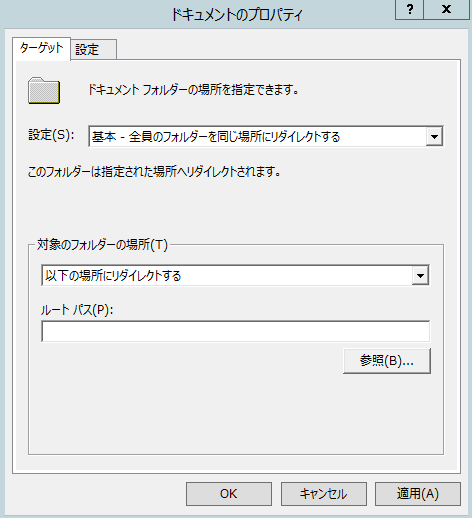Click the ルート パス(P): label
The width and height of the screenshot is (472, 518).
pyautogui.click(x=77, y=310)
